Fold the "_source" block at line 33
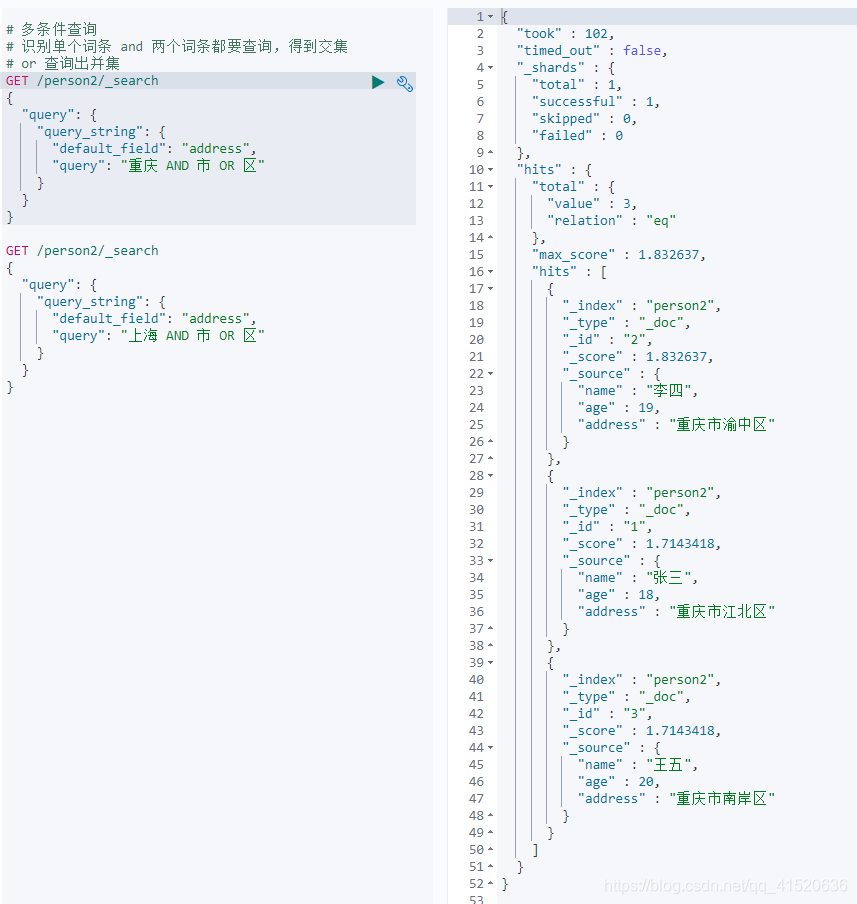 [x=490, y=561]
